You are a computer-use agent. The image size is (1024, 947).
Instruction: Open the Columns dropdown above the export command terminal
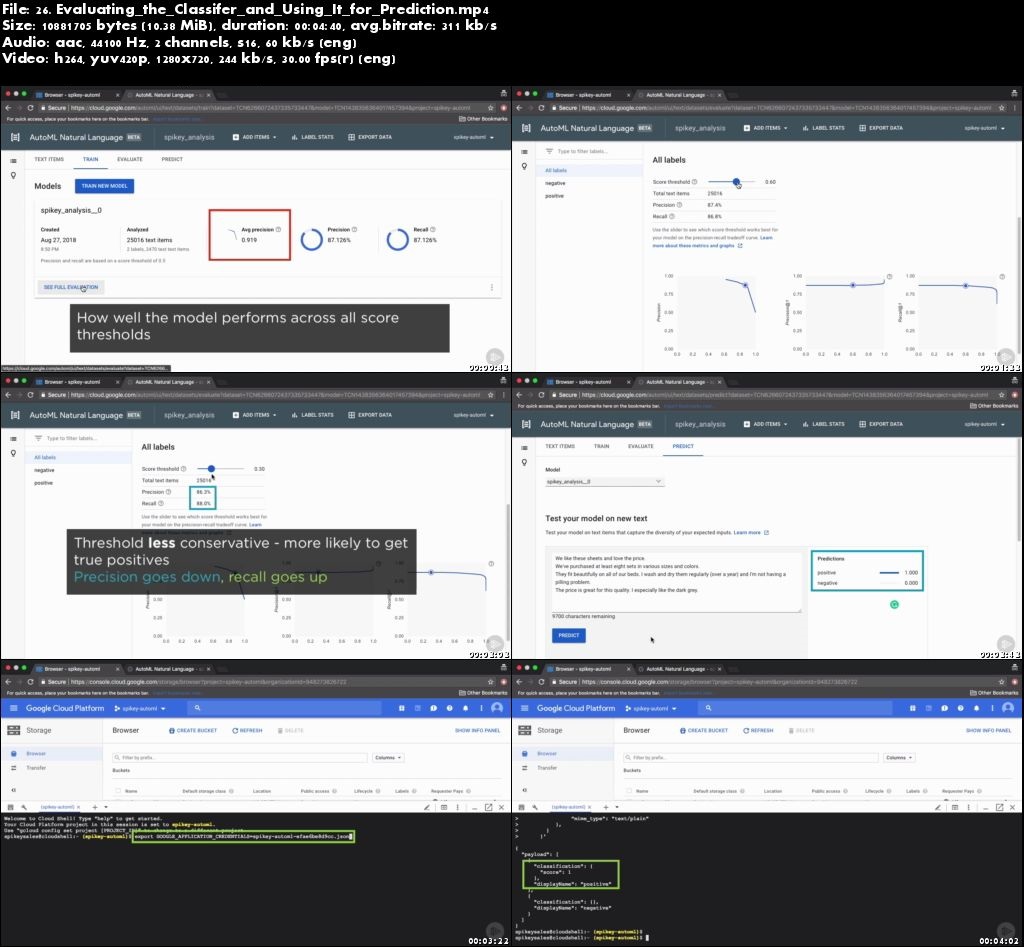click(x=388, y=758)
